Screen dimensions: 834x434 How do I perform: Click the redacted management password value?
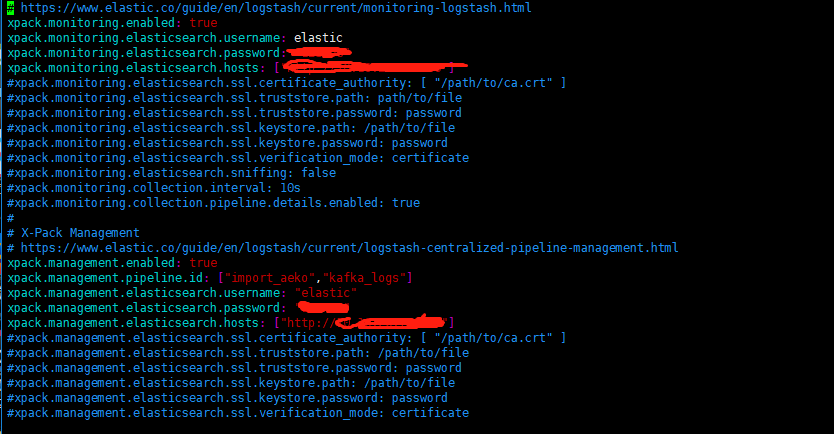(x=323, y=307)
